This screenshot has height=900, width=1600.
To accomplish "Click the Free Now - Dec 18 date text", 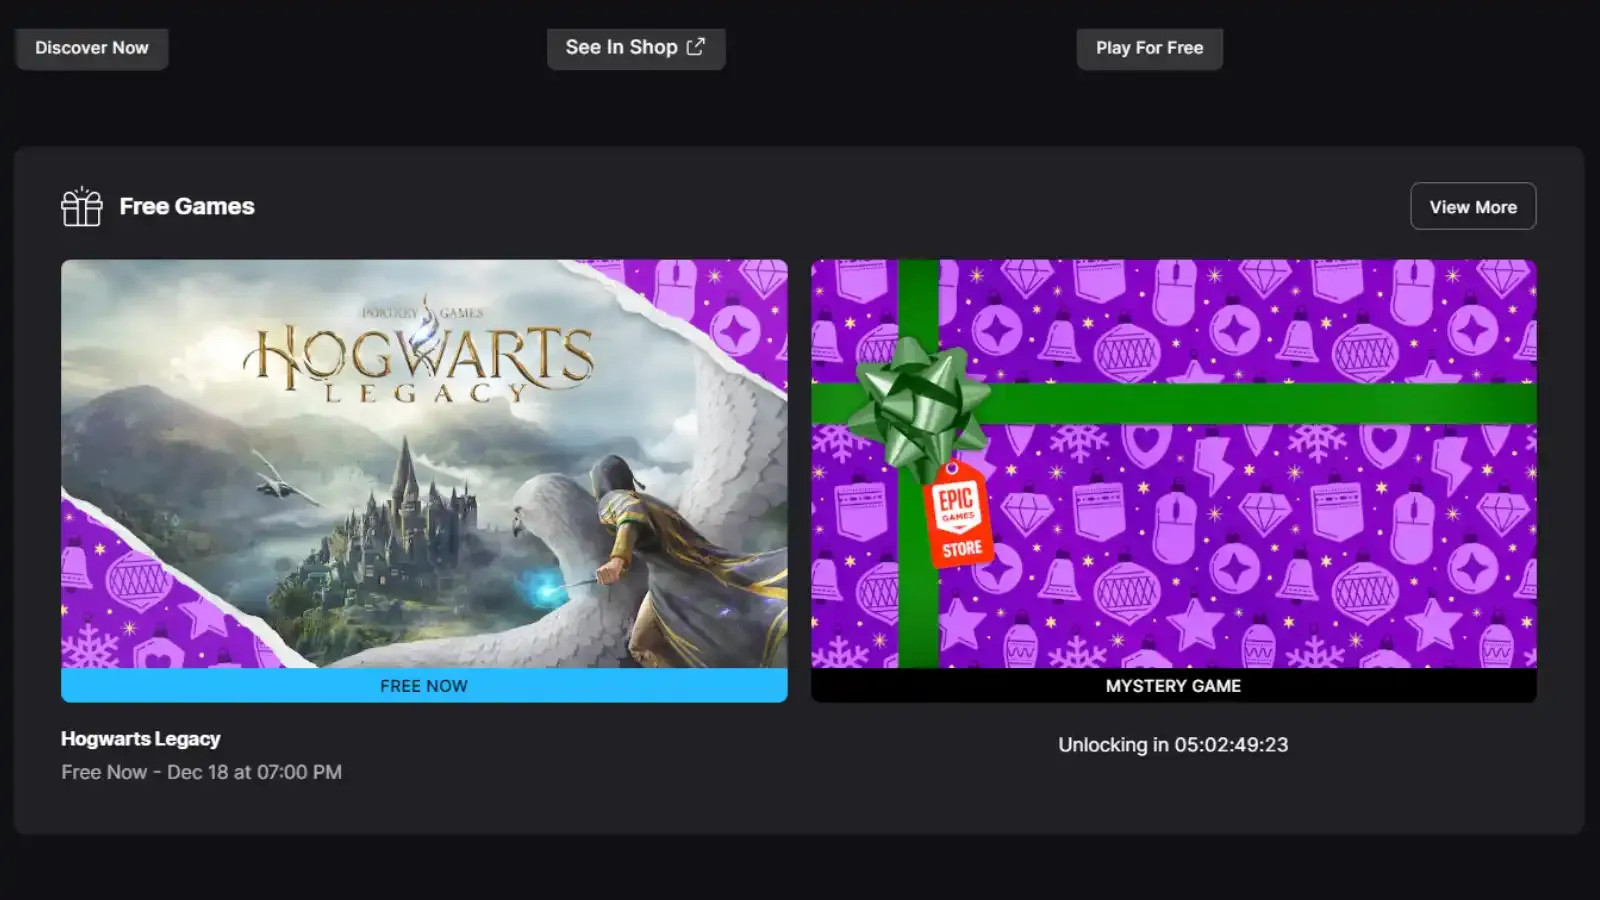I will [201, 771].
